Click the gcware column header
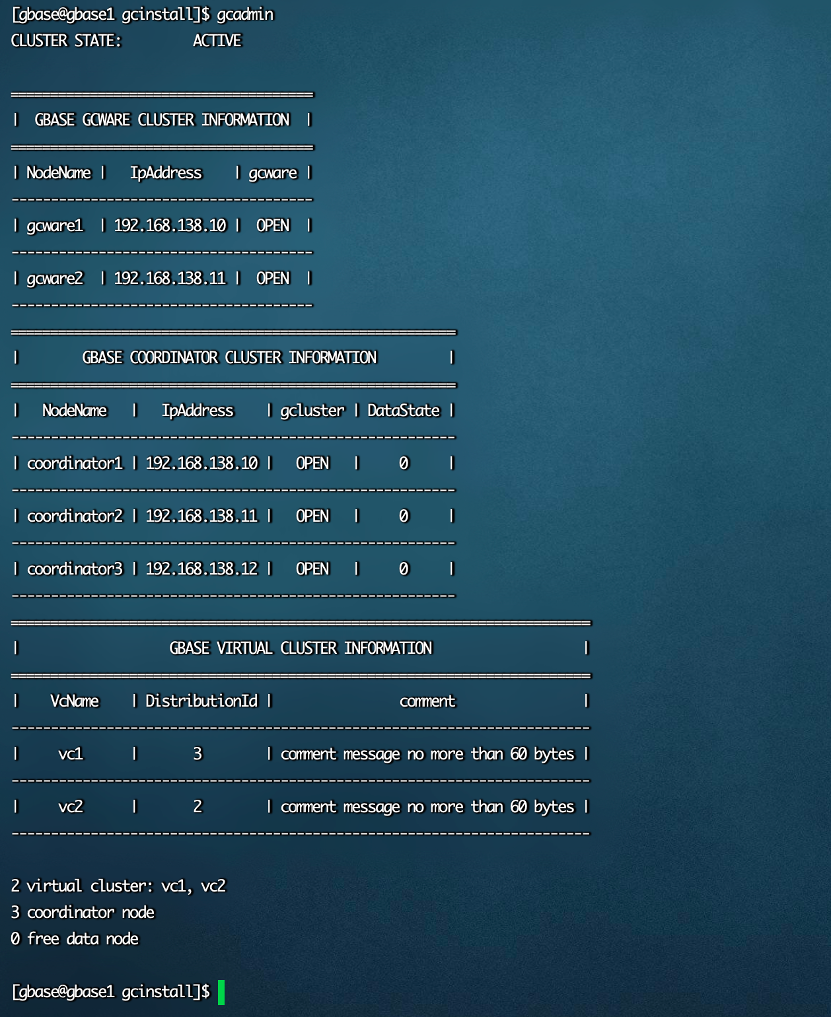 point(273,173)
